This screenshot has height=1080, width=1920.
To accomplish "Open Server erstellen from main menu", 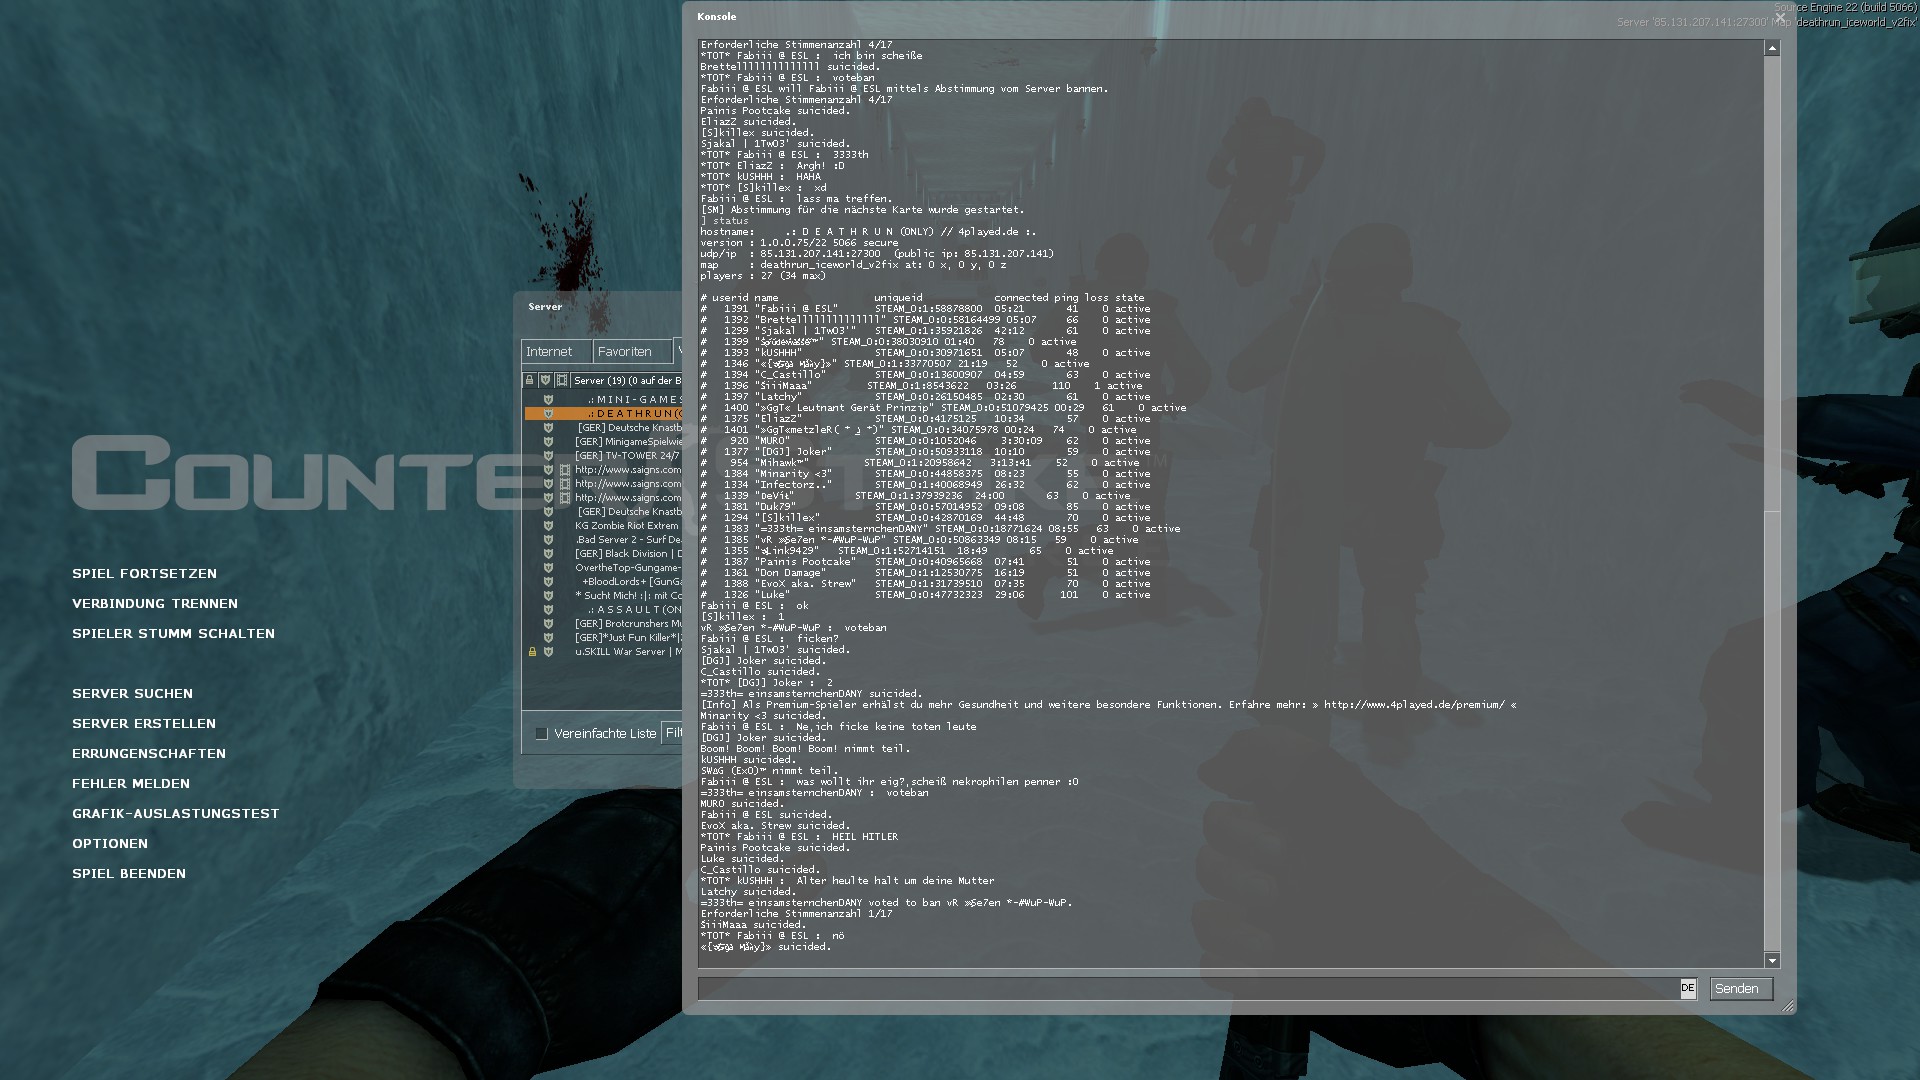I will [144, 724].
